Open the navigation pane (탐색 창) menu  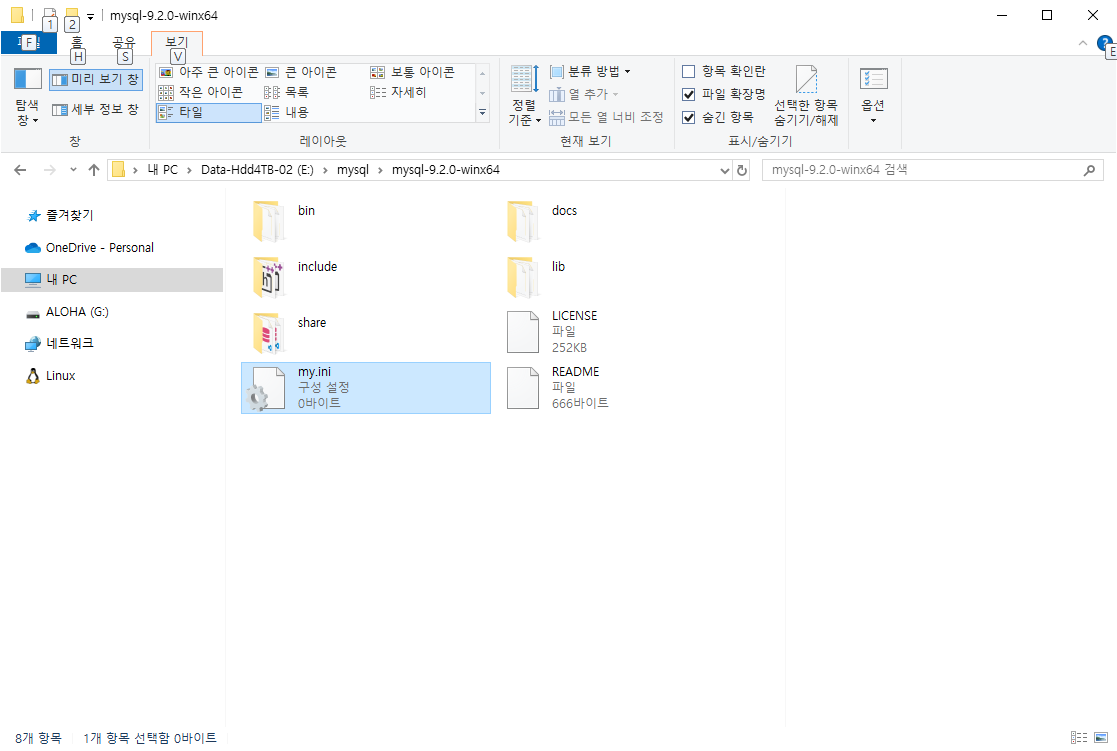[28, 97]
